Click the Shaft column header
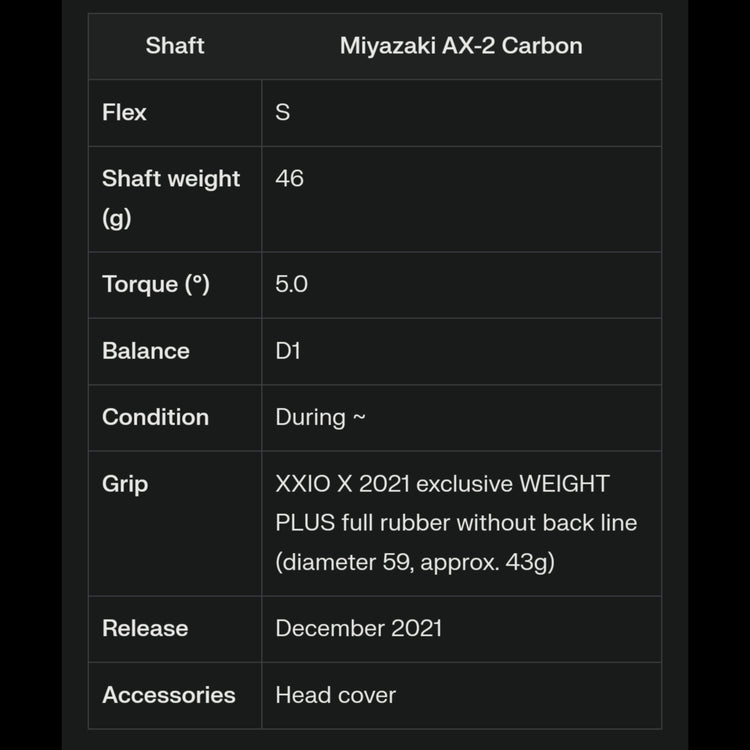 click(x=175, y=46)
